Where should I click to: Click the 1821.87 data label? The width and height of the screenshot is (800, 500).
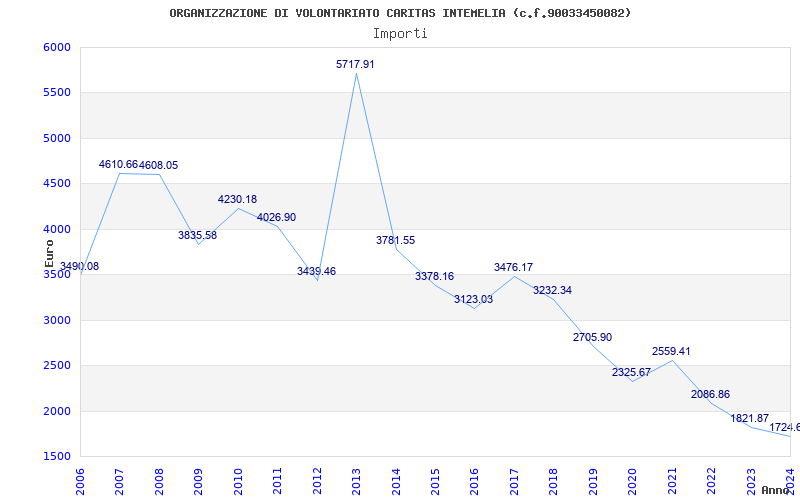[x=749, y=418]
